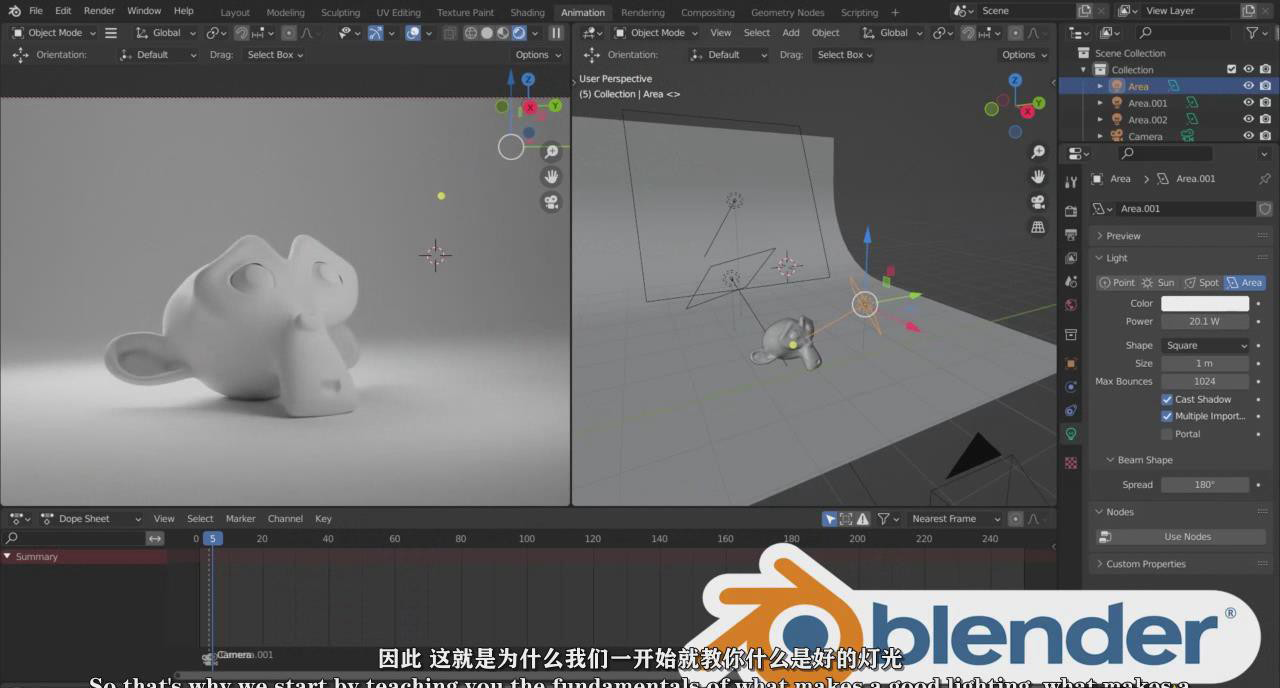Open the Physics properties tab icon
The height and width of the screenshot is (688, 1280).
[x=1071, y=387]
